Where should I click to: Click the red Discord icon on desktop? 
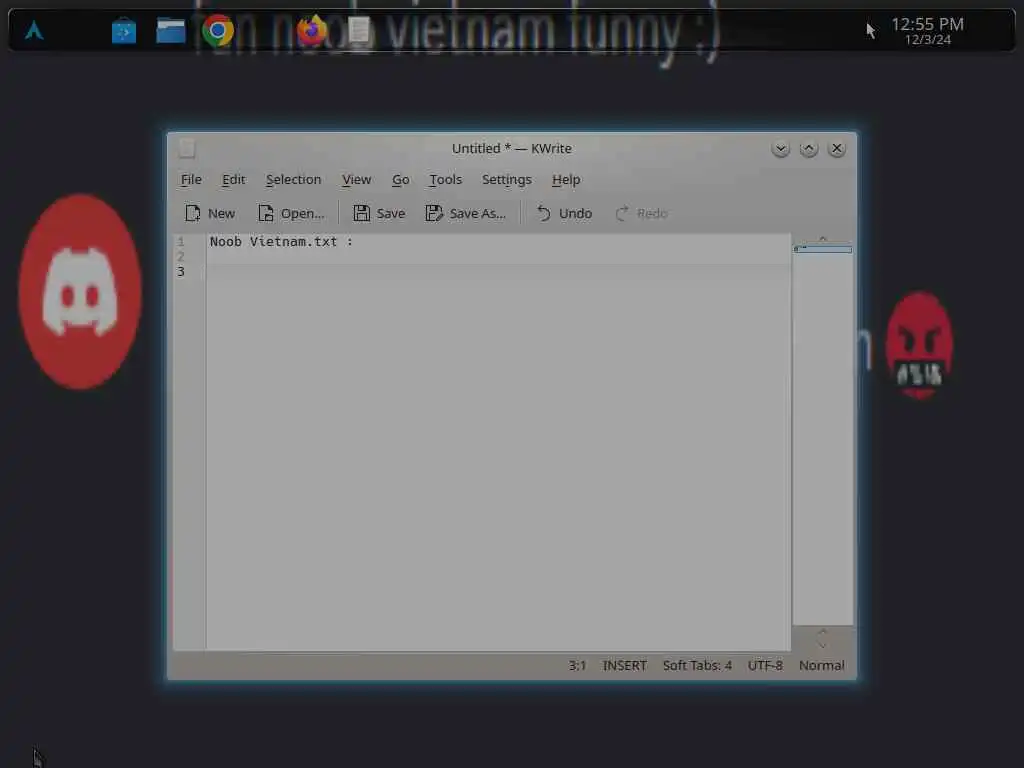80,291
